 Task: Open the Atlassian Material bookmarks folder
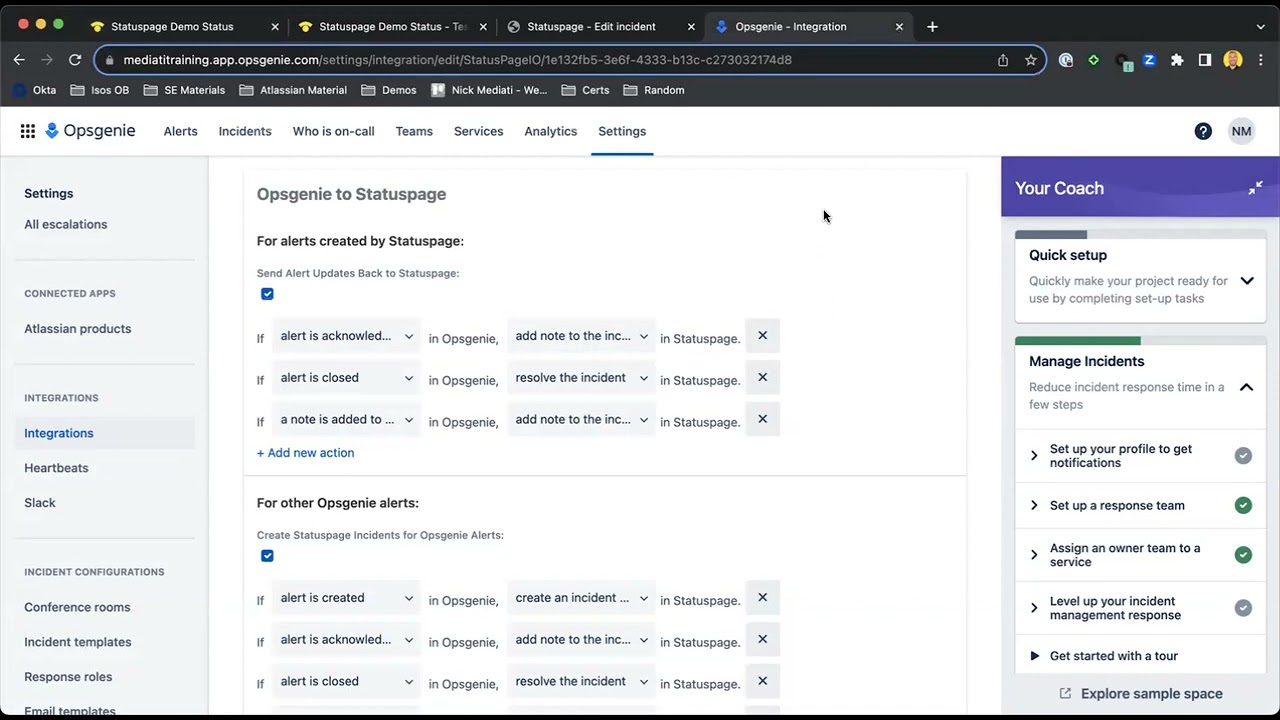pyautogui.click(x=293, y=90)
